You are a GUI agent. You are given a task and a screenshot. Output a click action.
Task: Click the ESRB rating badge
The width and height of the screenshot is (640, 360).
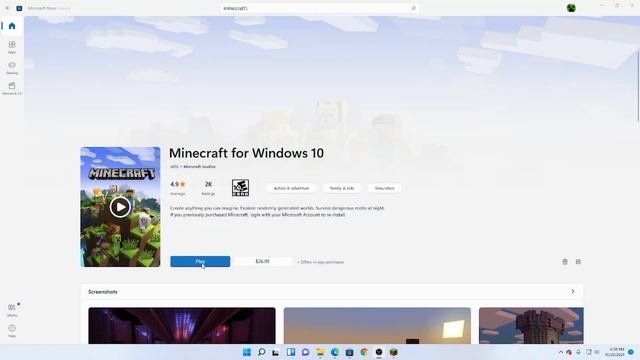tap(240, 188)
